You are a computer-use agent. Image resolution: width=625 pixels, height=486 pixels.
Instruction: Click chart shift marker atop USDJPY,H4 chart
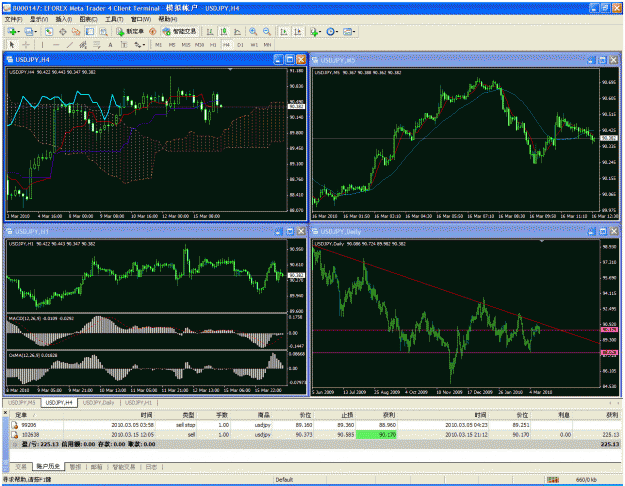[x=230, y=69]
